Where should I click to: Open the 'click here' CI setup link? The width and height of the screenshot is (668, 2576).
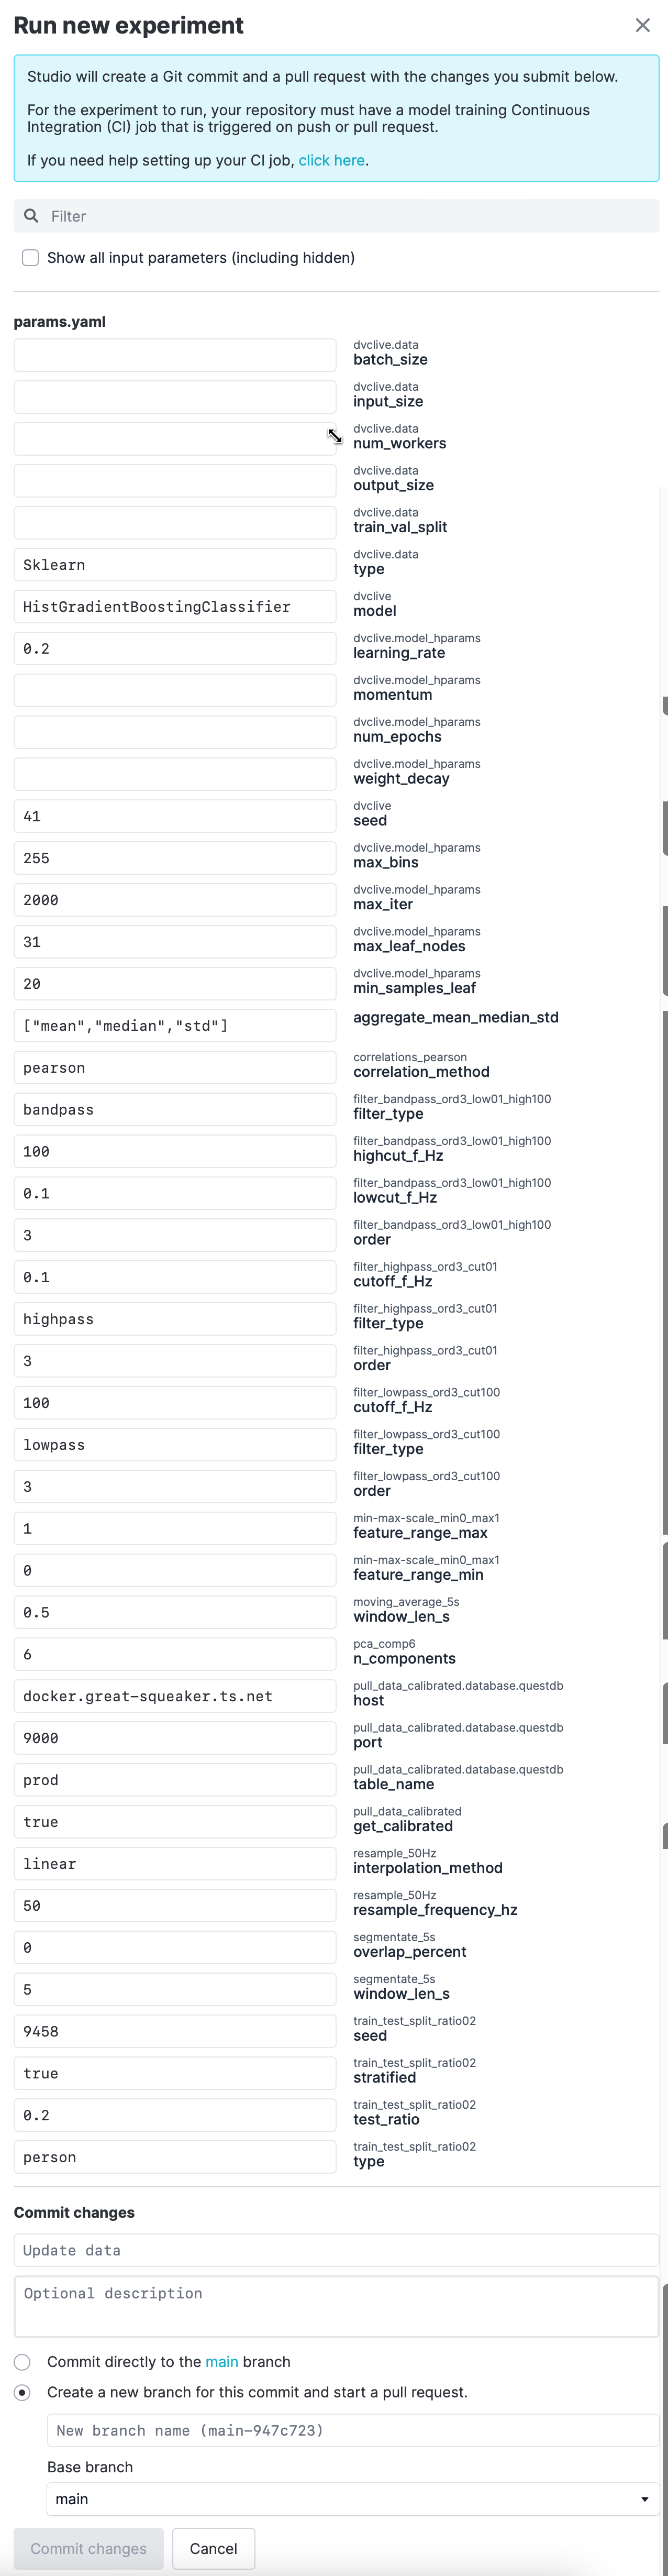(x=331, y=159)
